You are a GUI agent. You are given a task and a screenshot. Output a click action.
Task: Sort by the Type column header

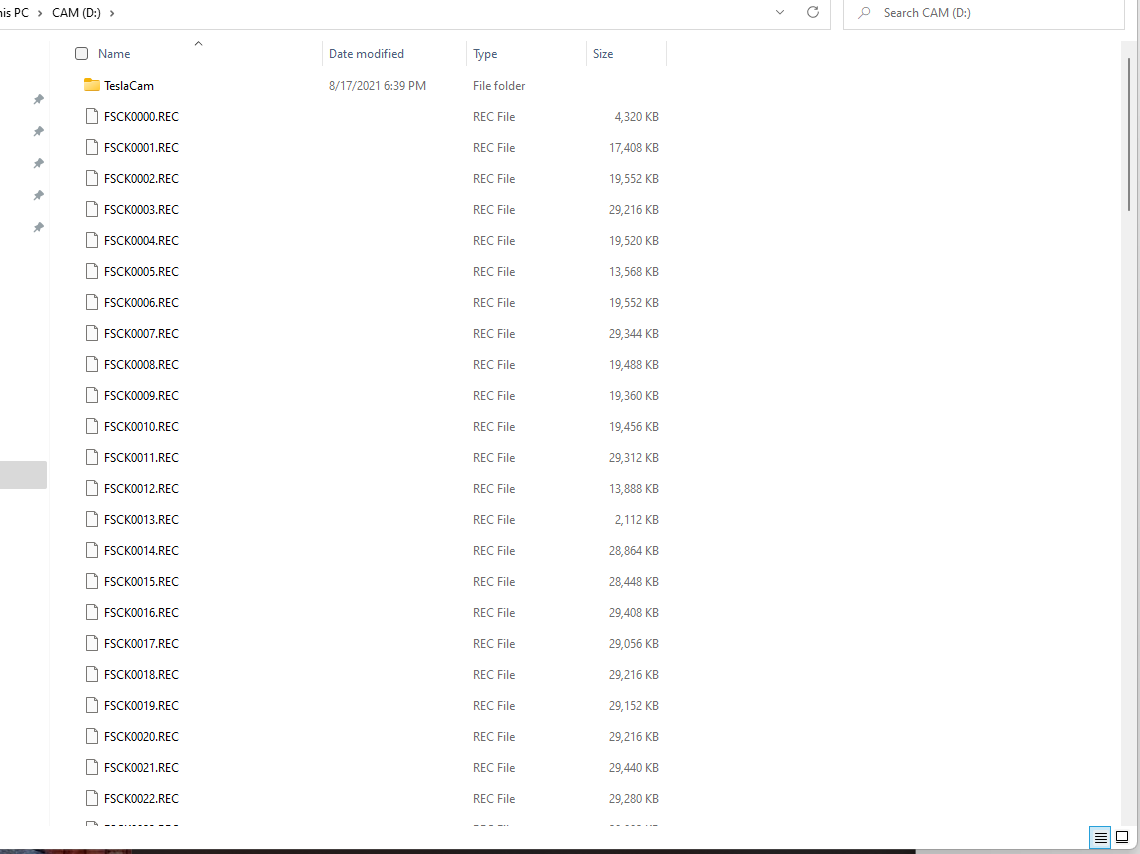click(485, 54)
